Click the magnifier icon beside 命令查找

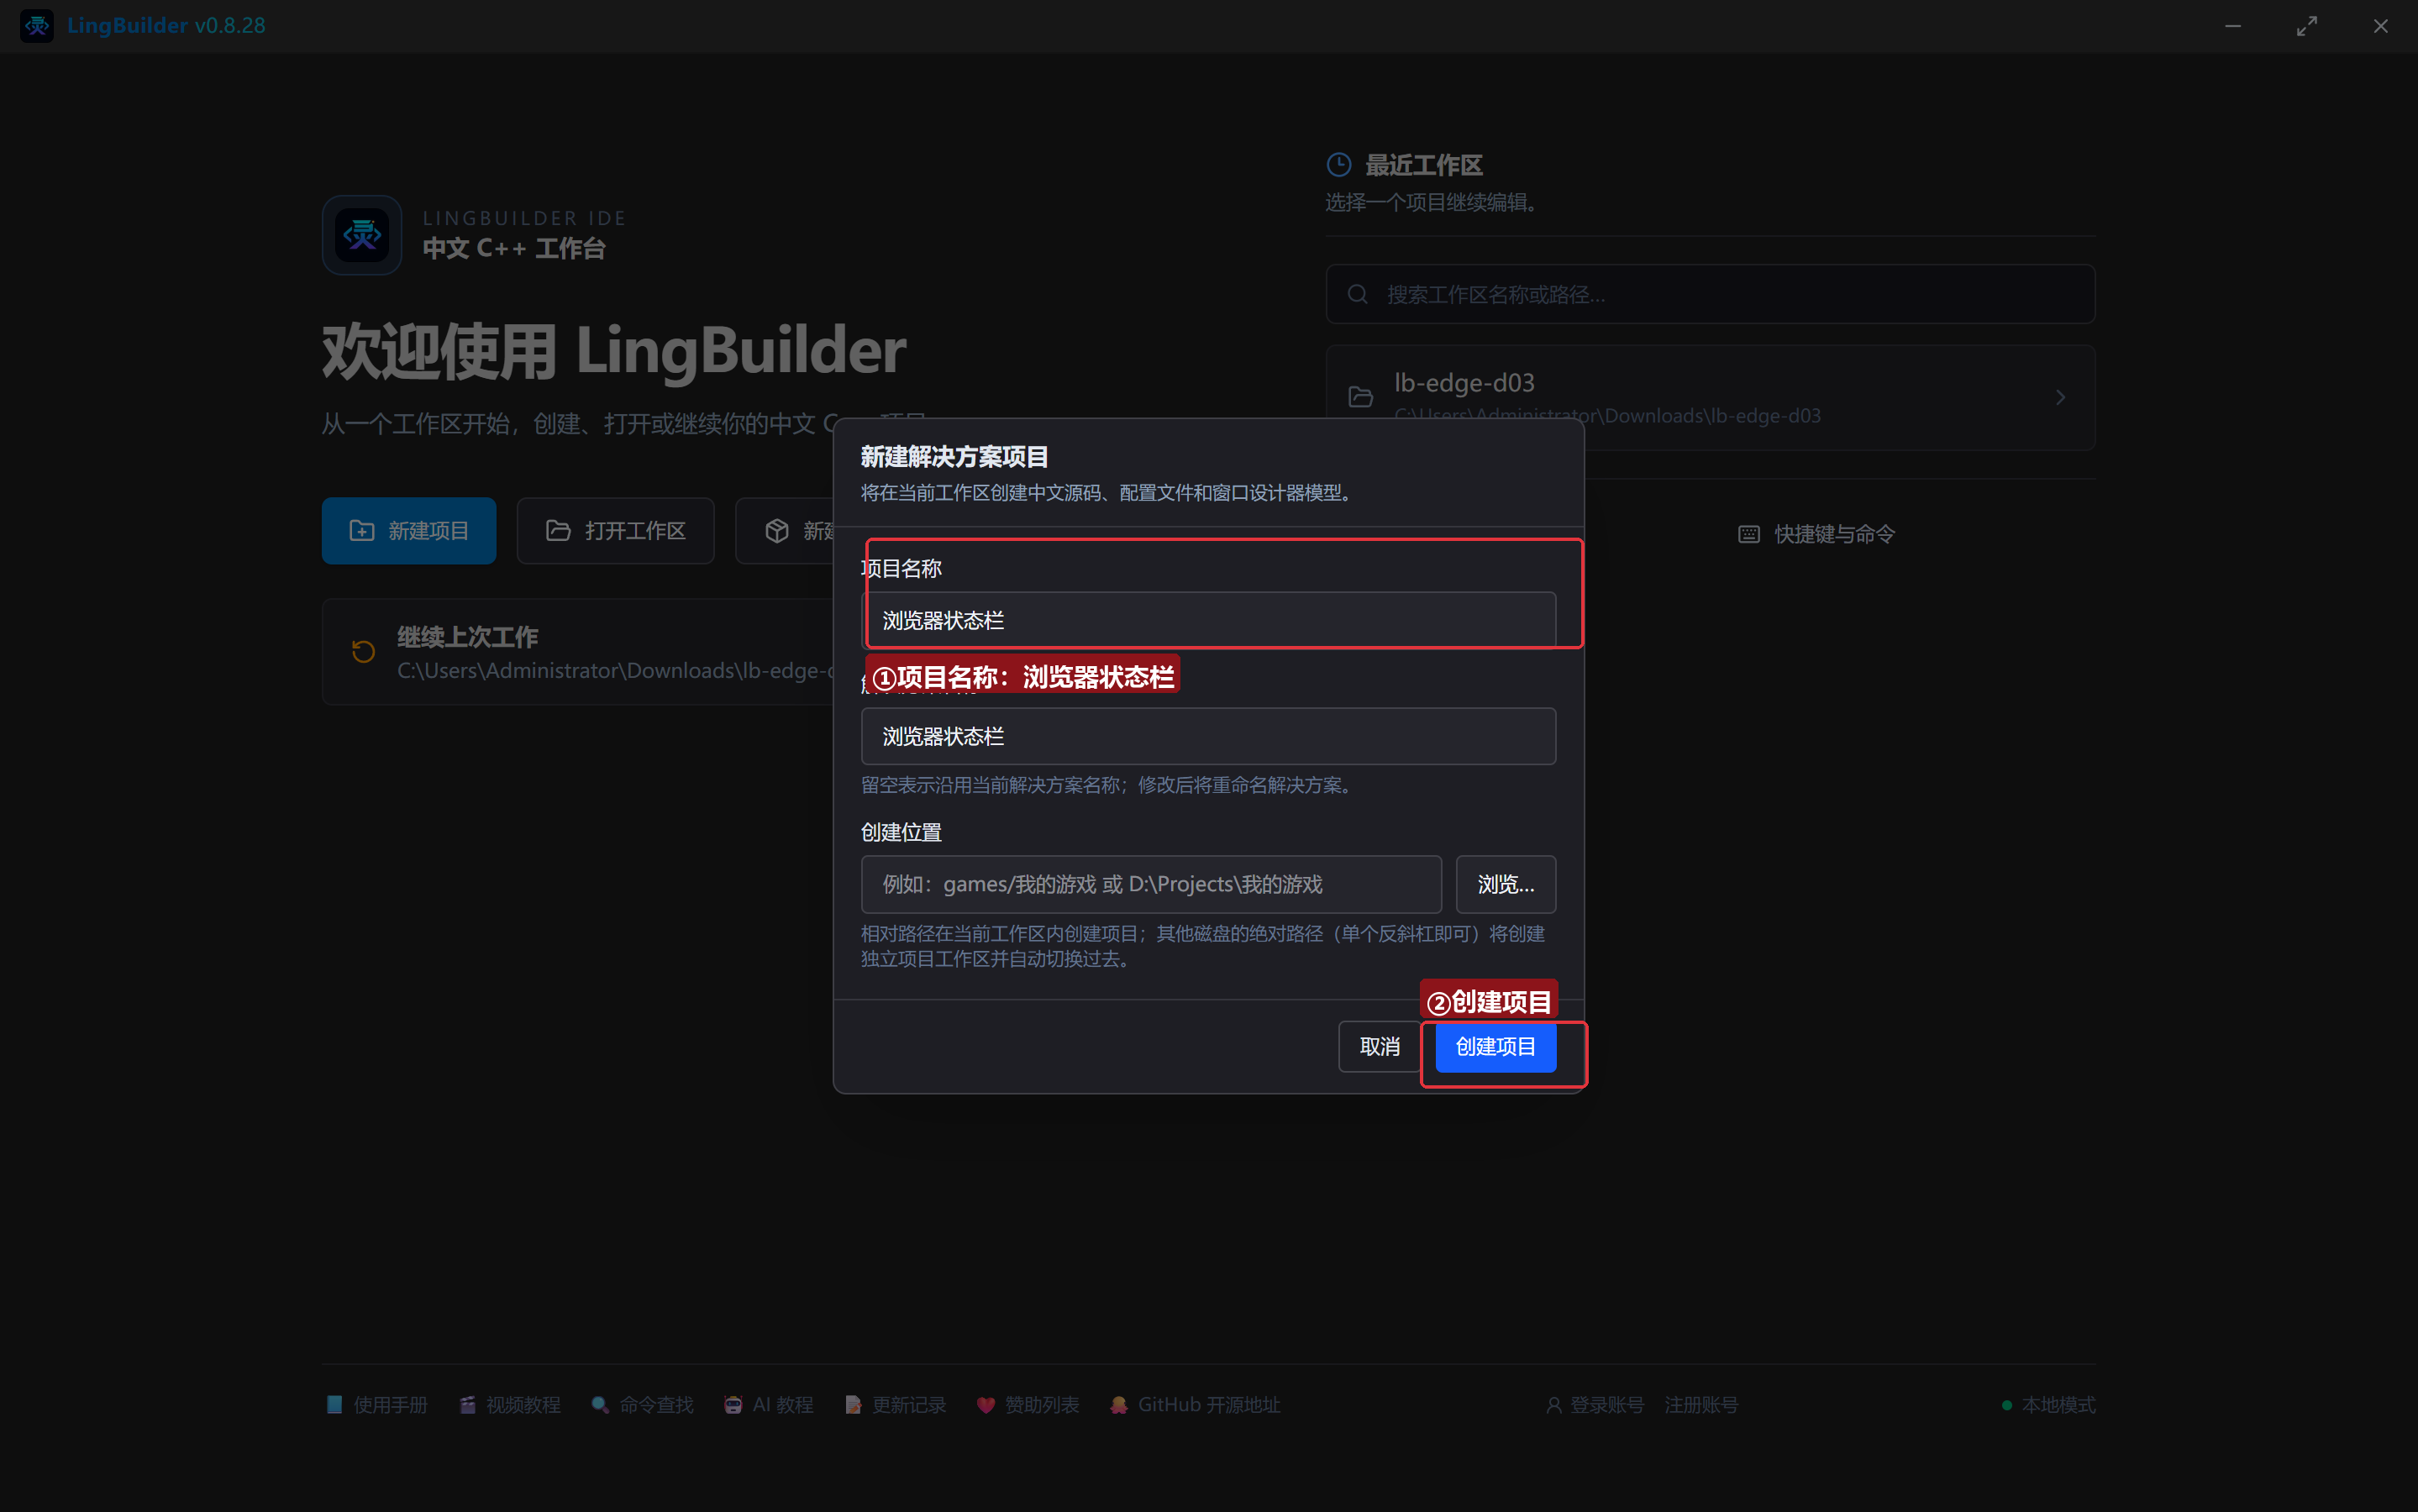[x=600, y=1405]
